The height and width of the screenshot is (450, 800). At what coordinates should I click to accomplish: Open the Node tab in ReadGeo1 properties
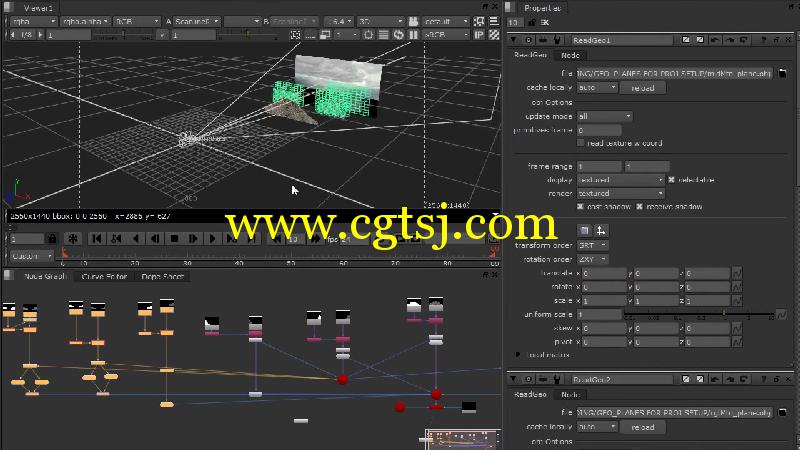[570, 55]
